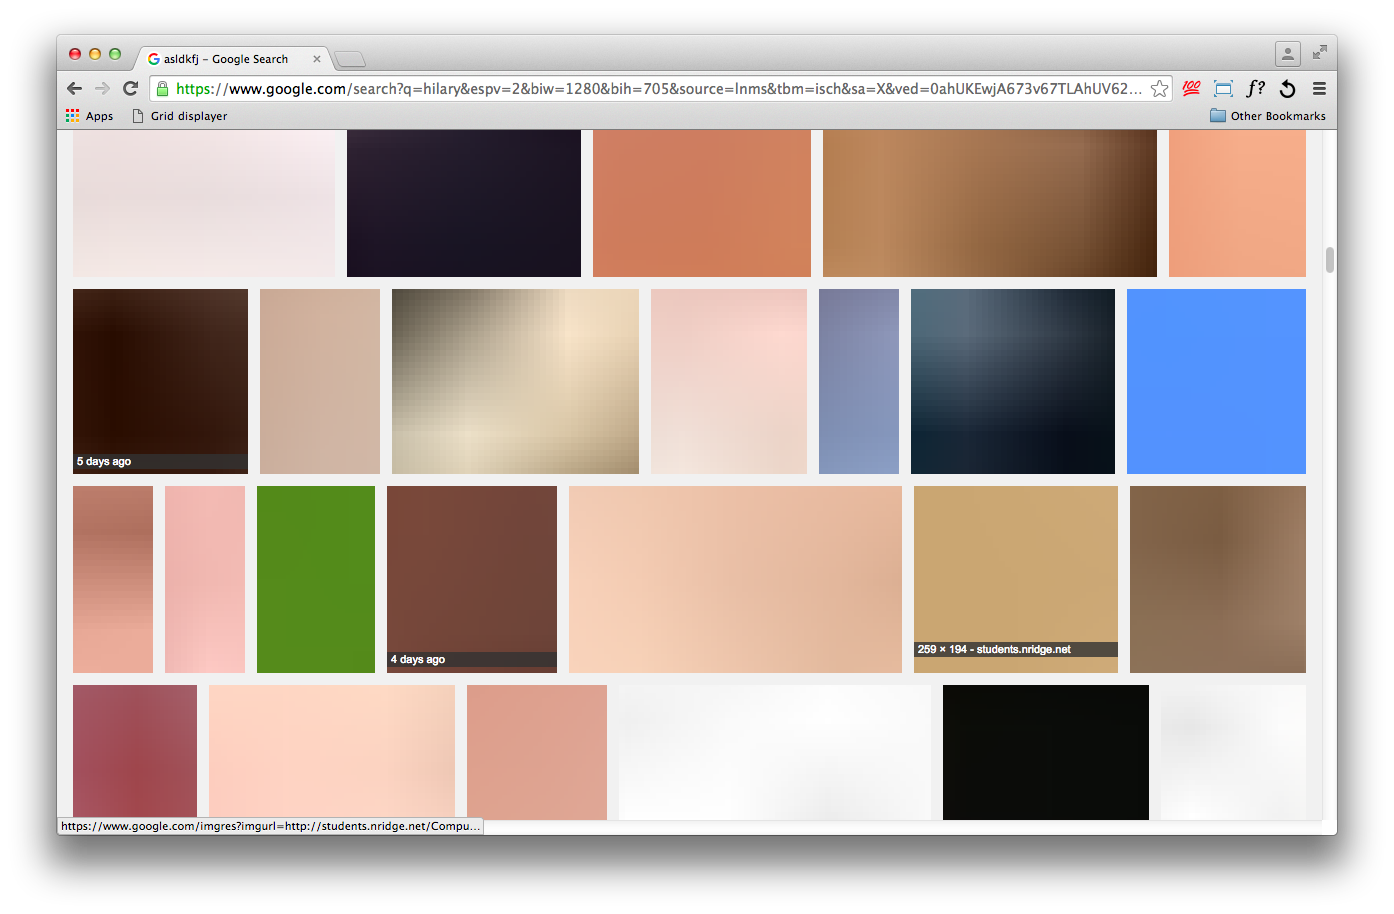Open the cream and gray gradient thumbnail
1394x914 pixels.
[515, 381]
